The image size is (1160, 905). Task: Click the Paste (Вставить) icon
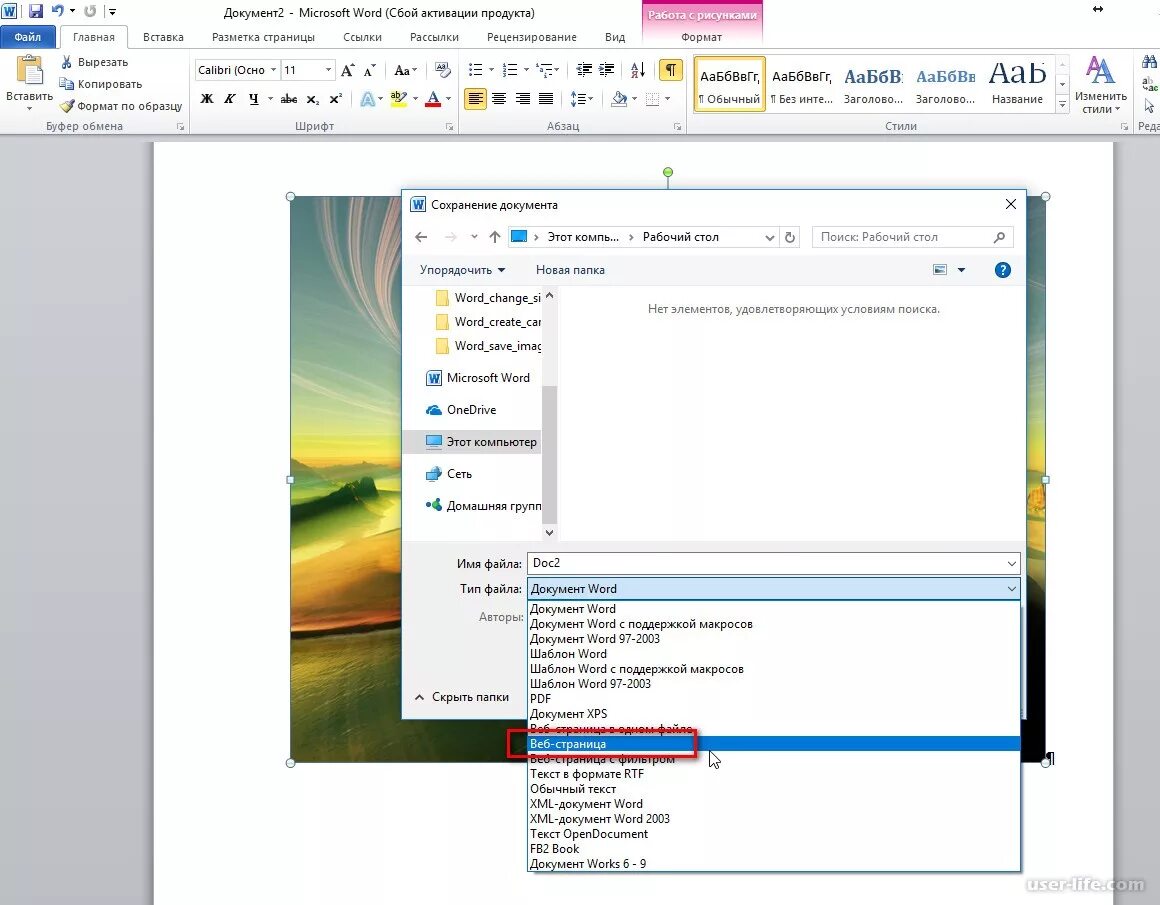coord(30,73)
